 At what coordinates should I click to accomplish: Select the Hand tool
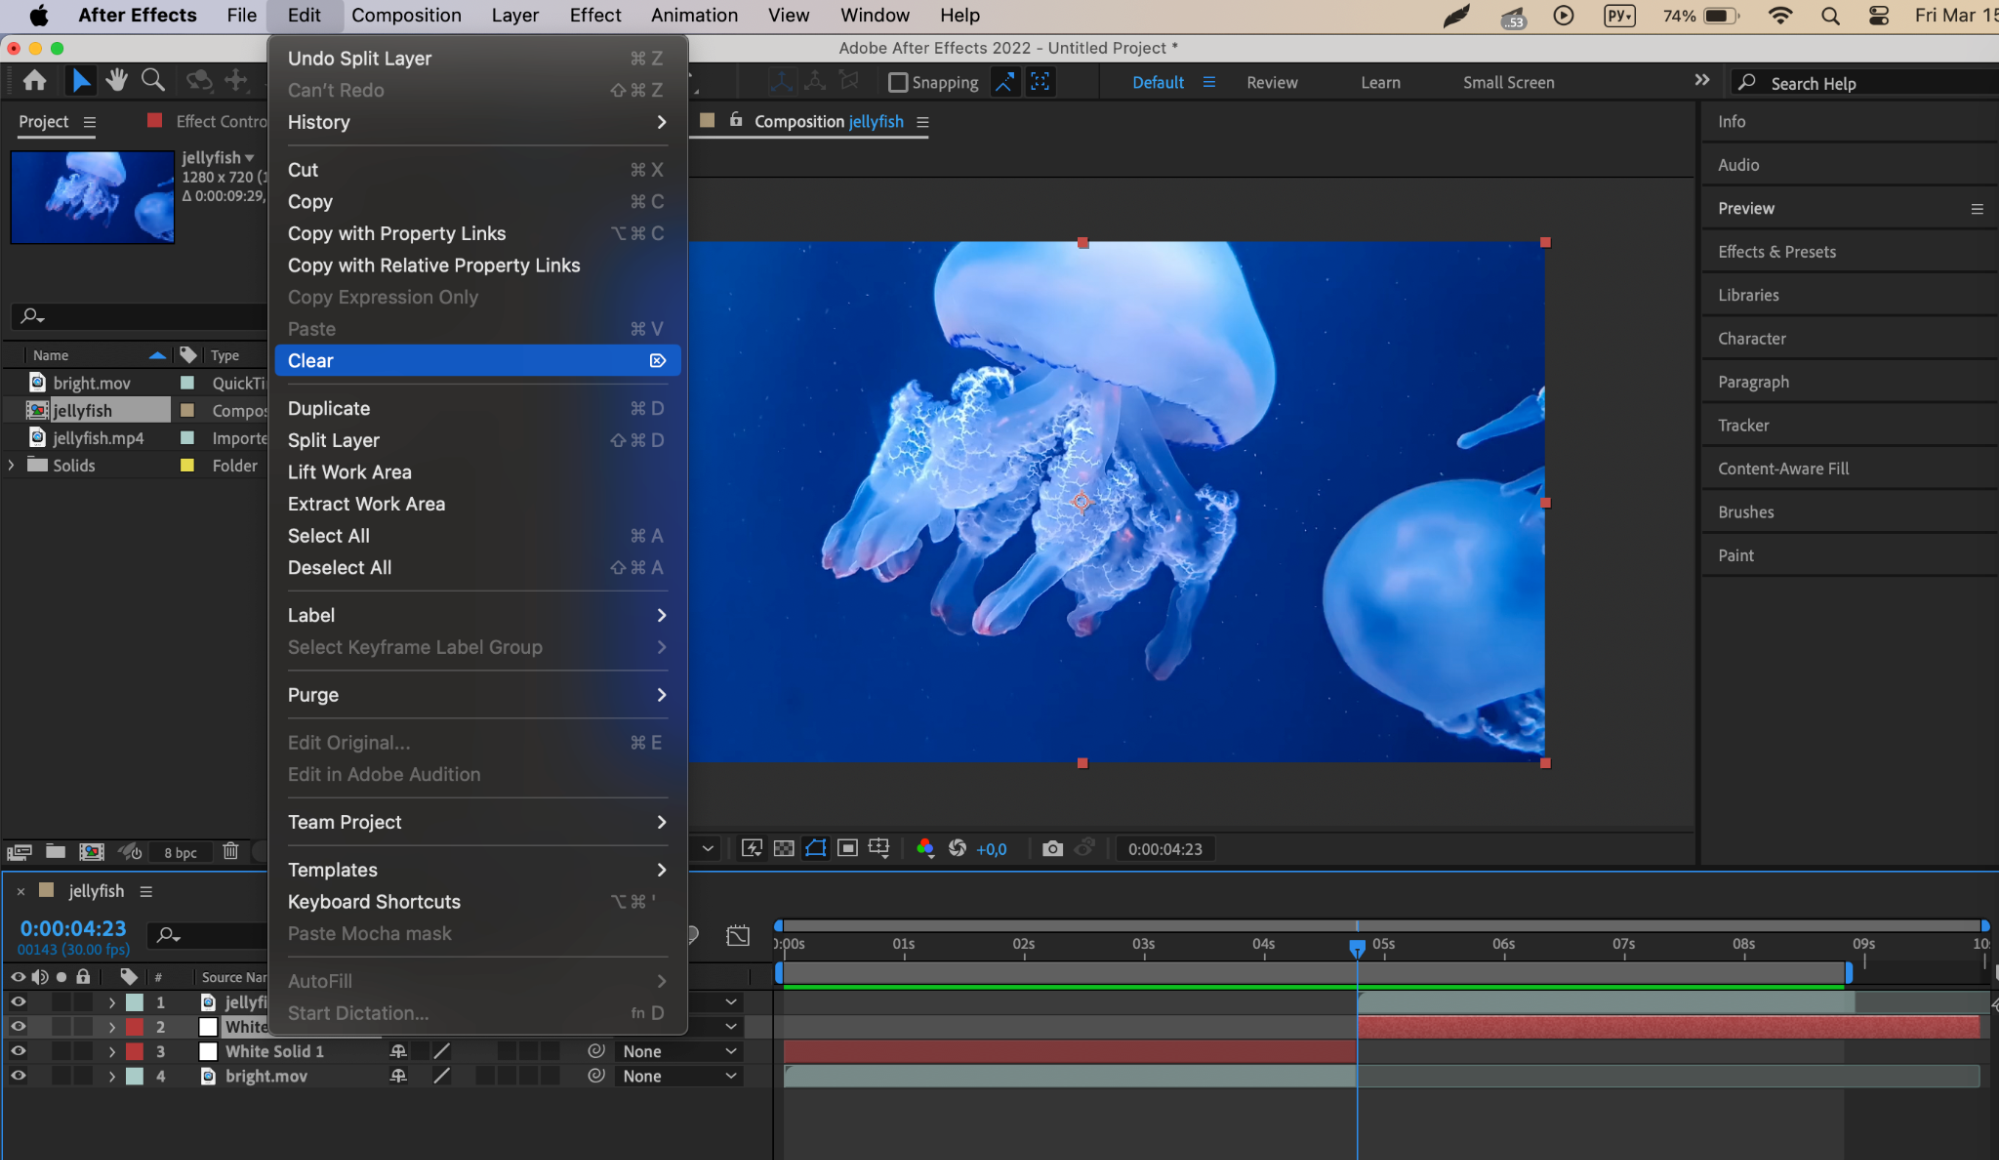point(117,80)
